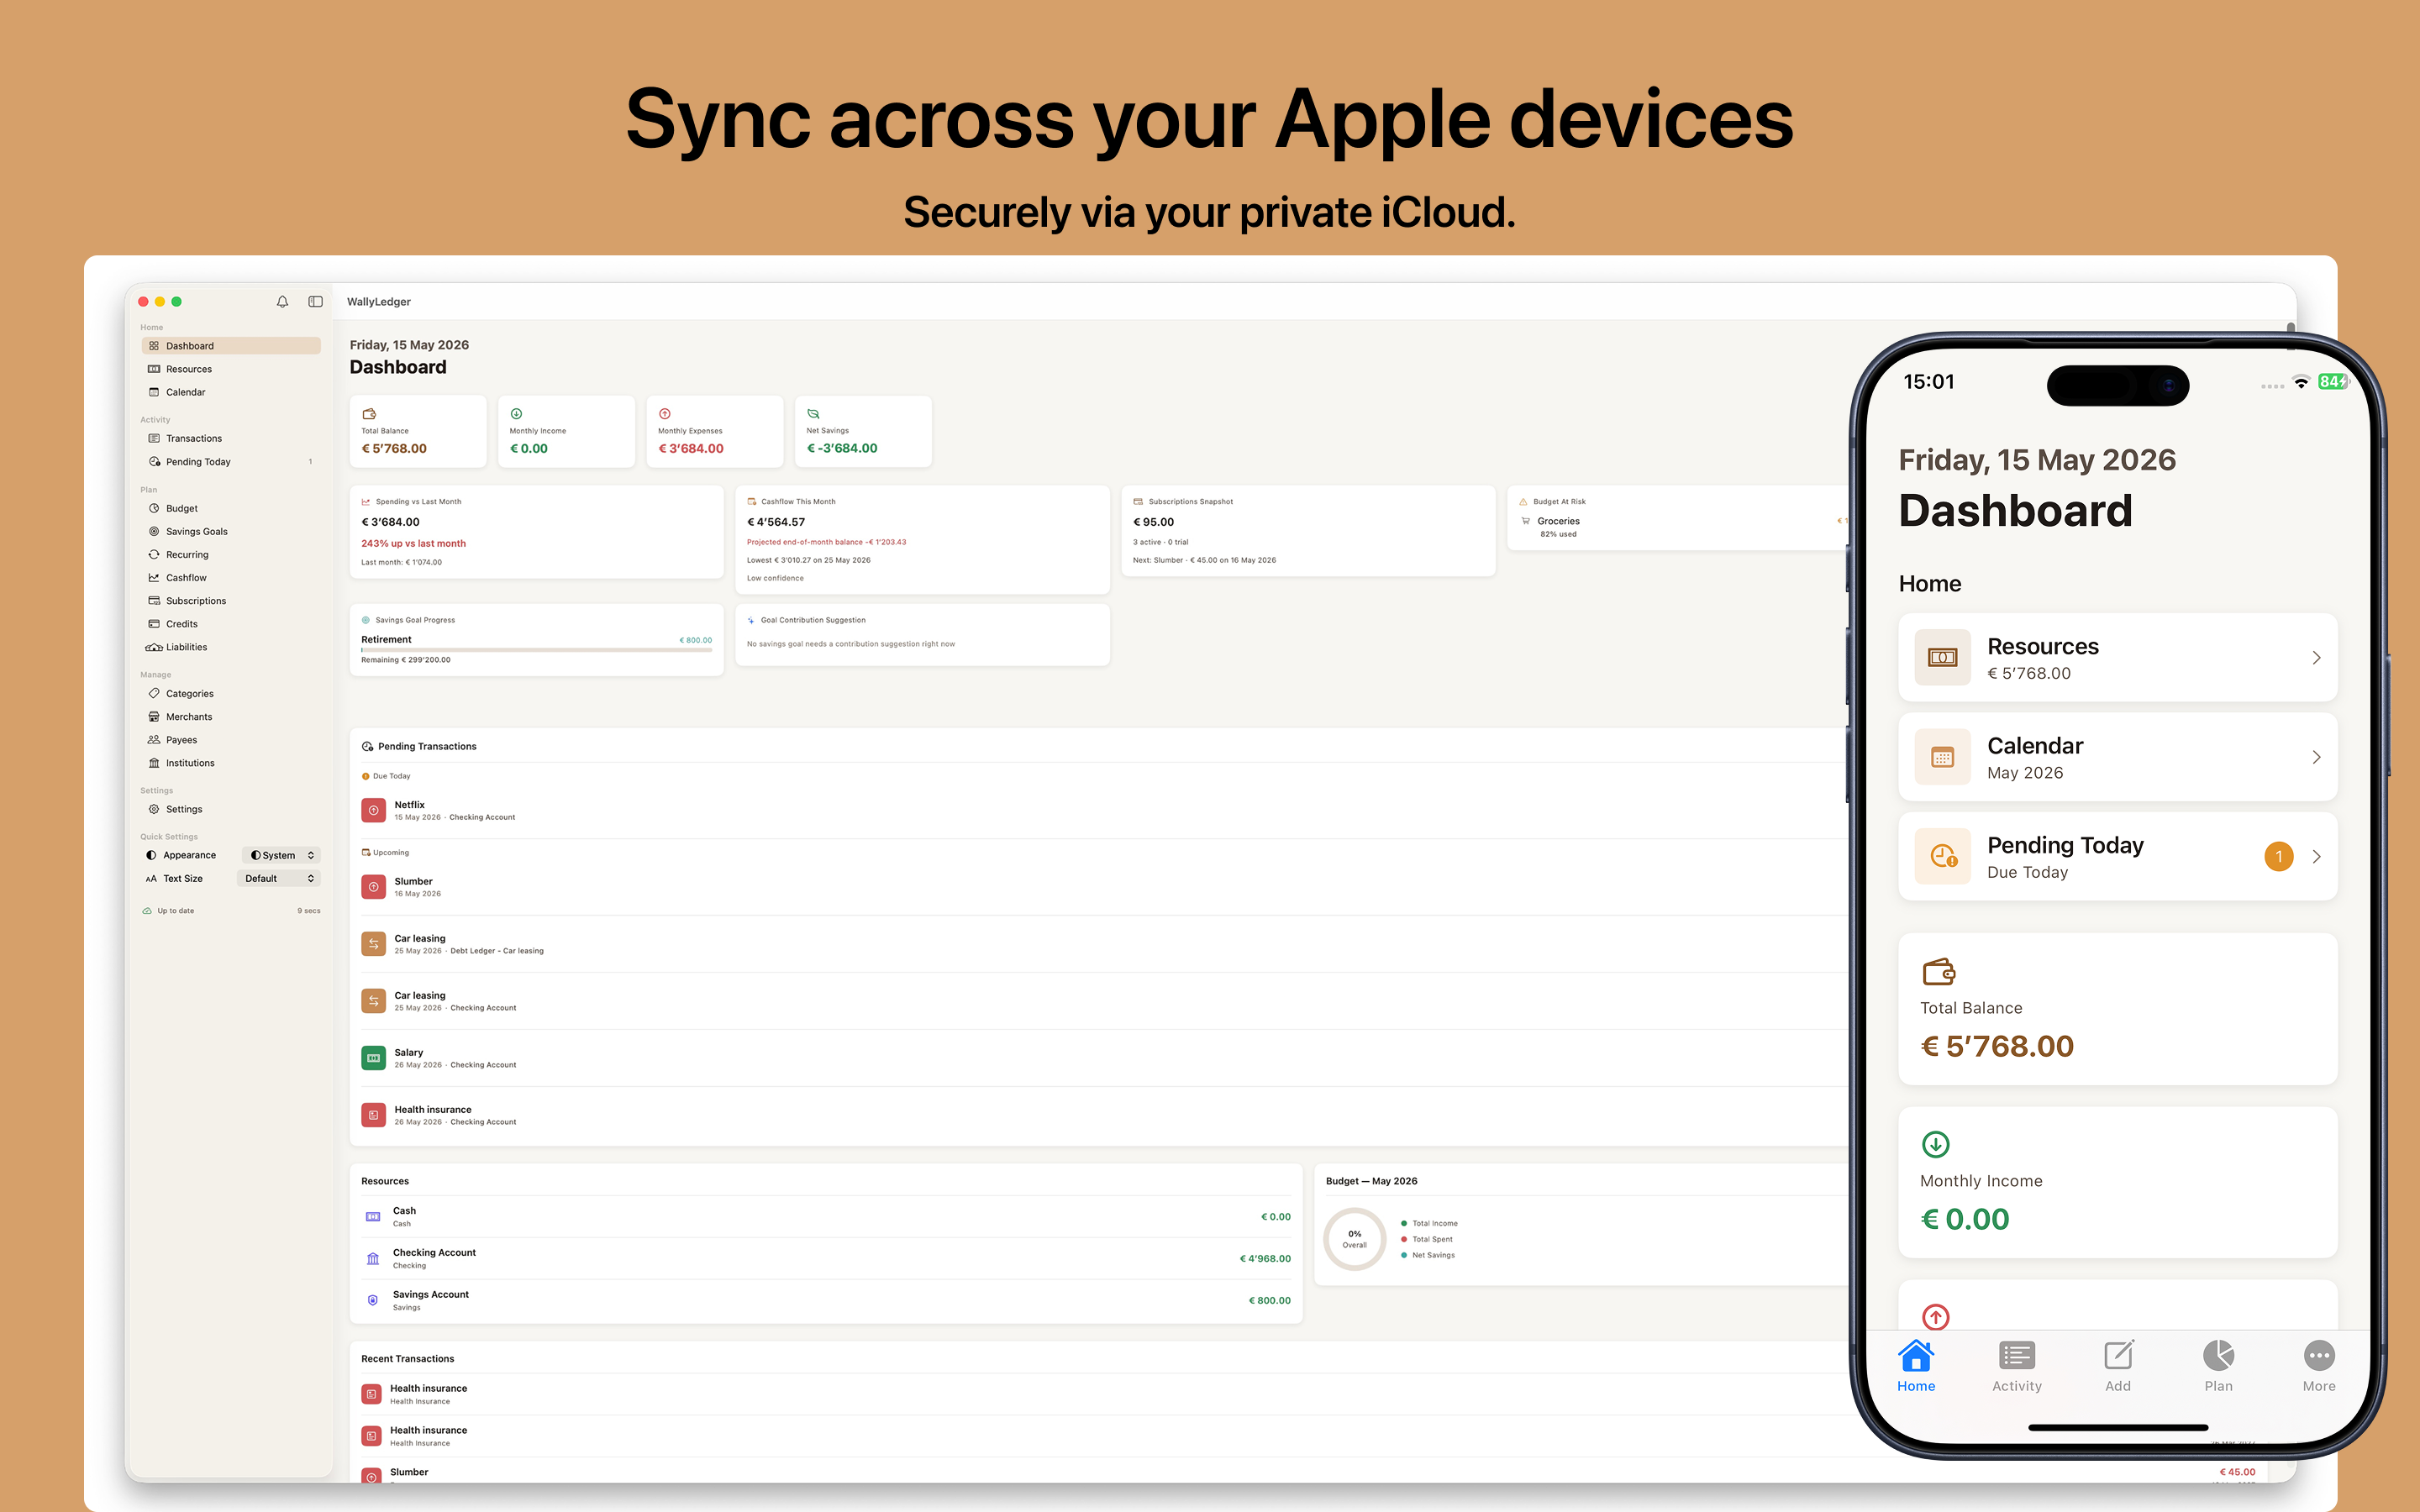Tap Plan tab on iPhone
This screenshot has width=2420, height=1512.
[2218, 1367]
